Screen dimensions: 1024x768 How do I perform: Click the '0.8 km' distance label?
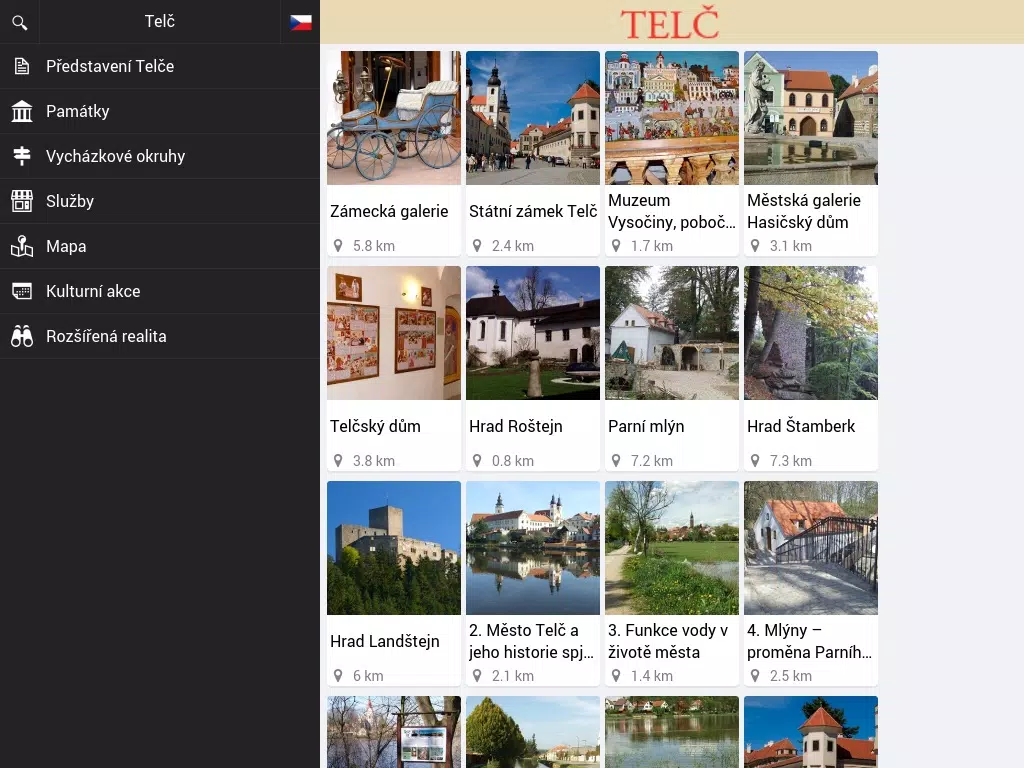tap(513, 461)
